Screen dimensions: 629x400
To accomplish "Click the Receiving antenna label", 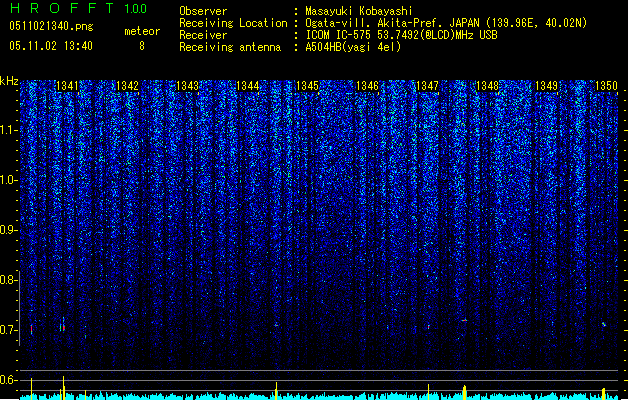I will [x=230, y=47].
